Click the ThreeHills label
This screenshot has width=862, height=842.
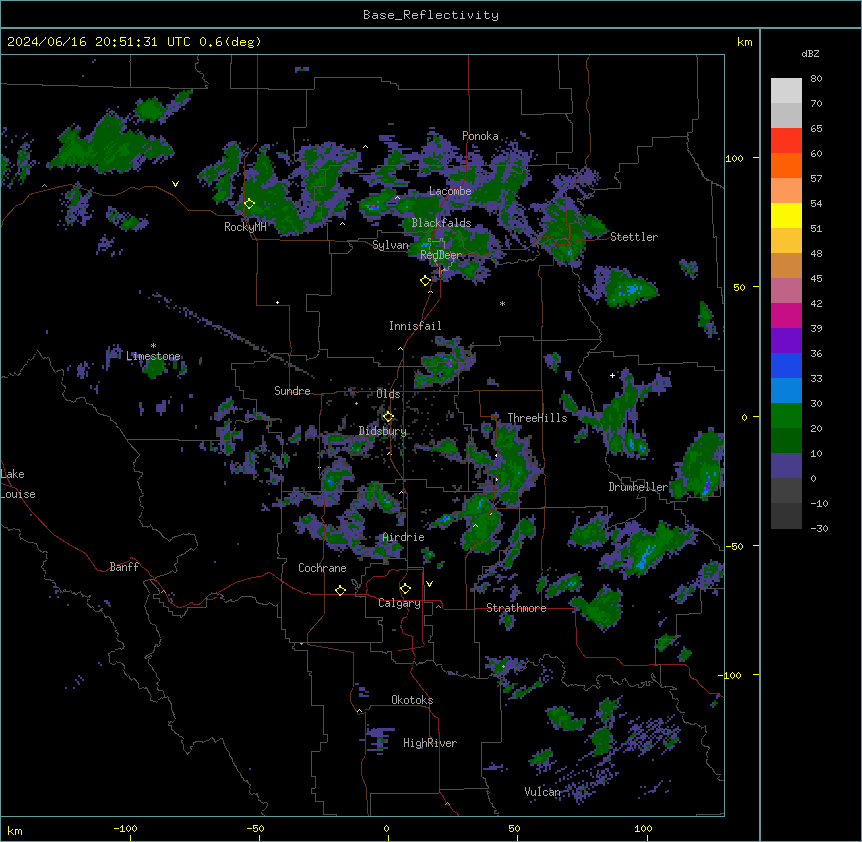[x=537, y=418]
